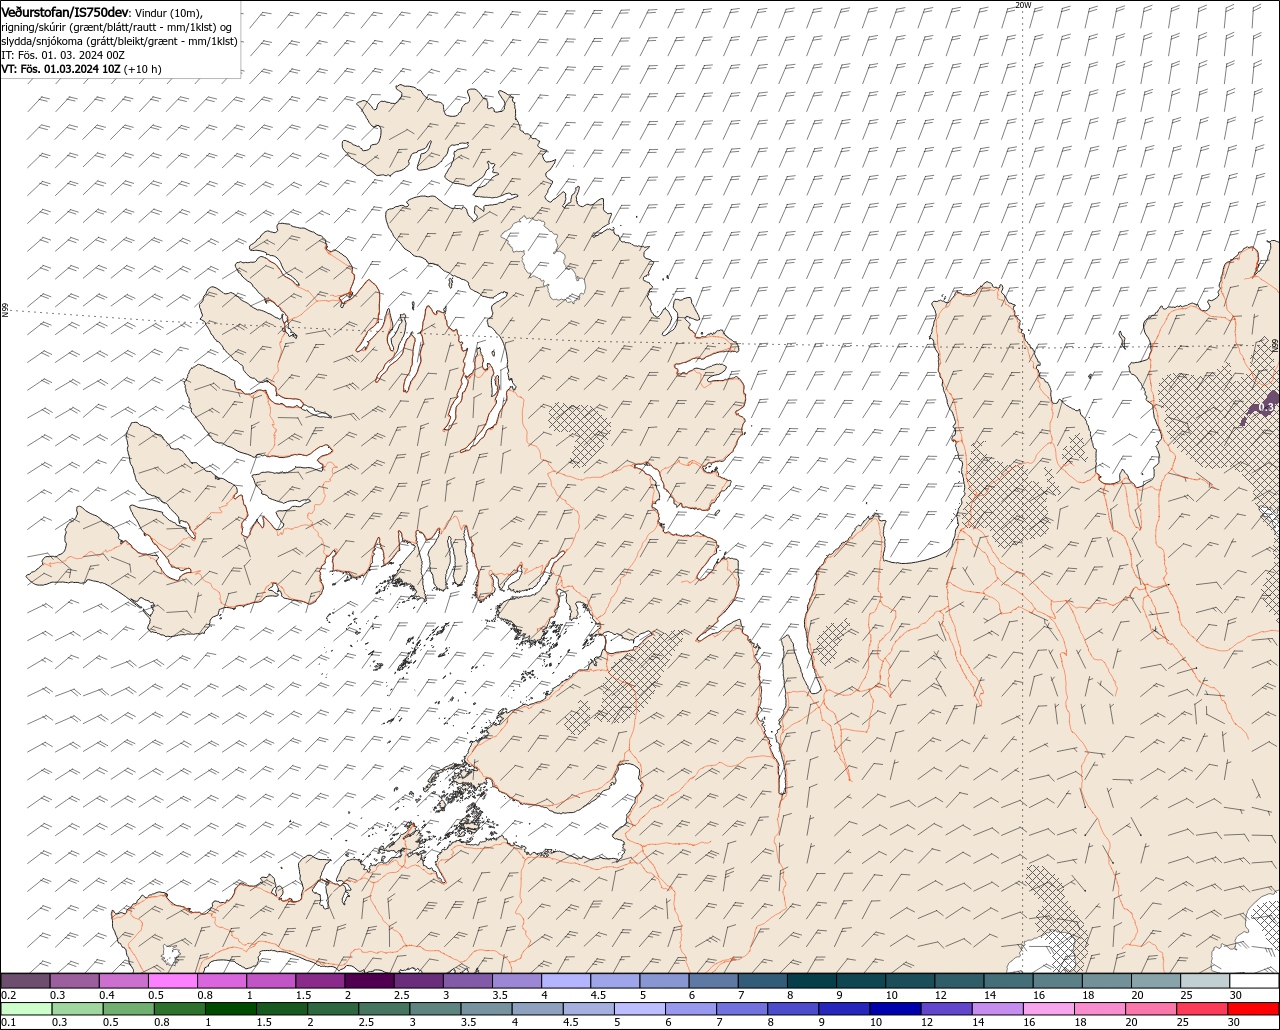Pick the bright red 30 swatch in the bottom legend row
This screenshot has width=1280, height=1030.
[x=1254, y=1009]
